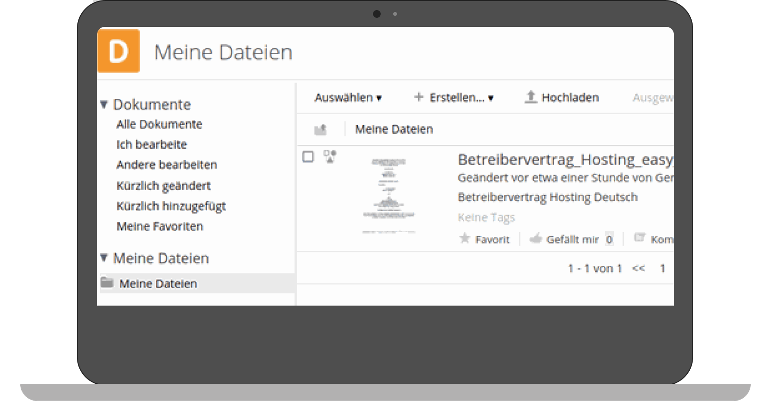Click the Meine Dateien breadcrumb
The height and width of the screenshot is (402, 770).
[394, 129]
